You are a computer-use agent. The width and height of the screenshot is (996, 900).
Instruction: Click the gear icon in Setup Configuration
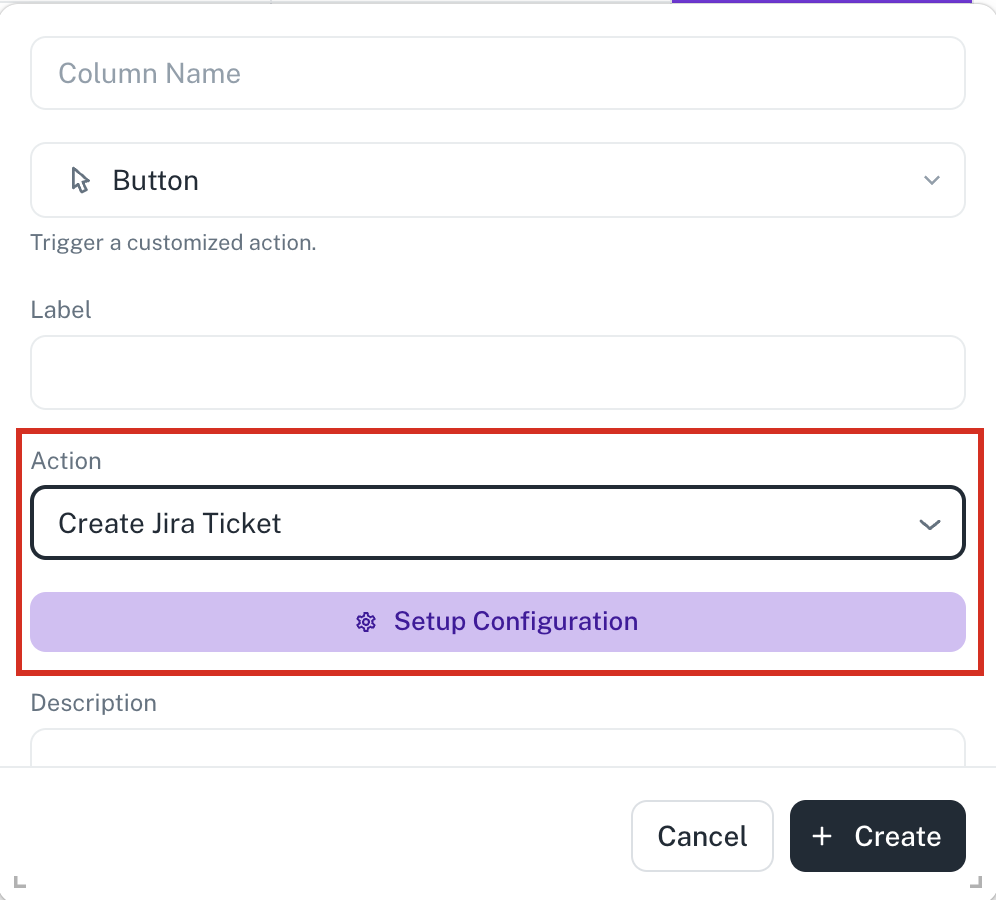coord(366,622)
